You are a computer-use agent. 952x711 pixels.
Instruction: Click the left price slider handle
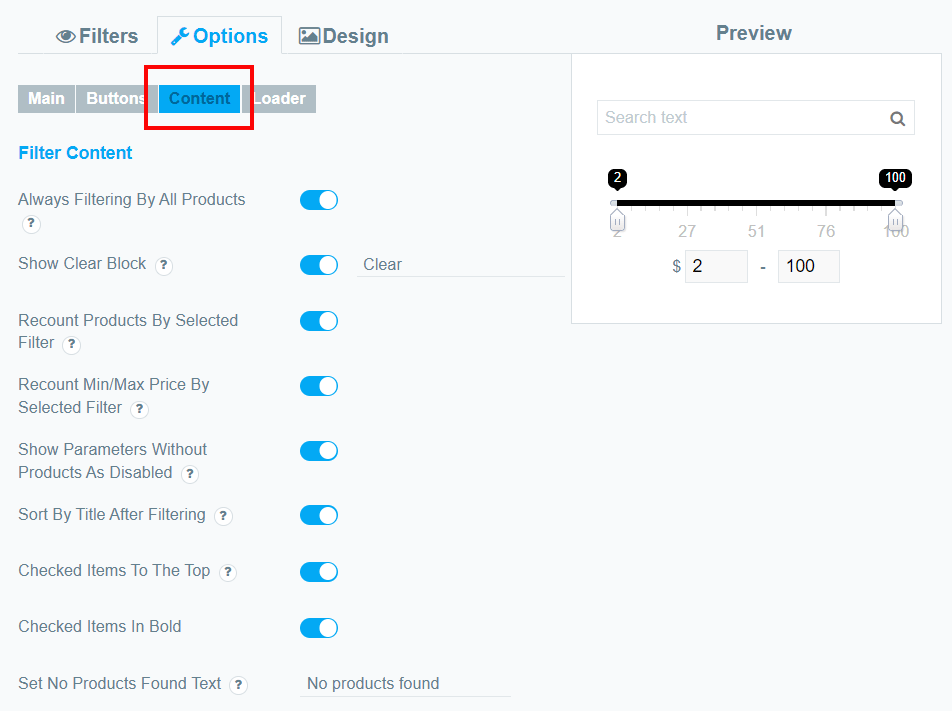point(617,221)
